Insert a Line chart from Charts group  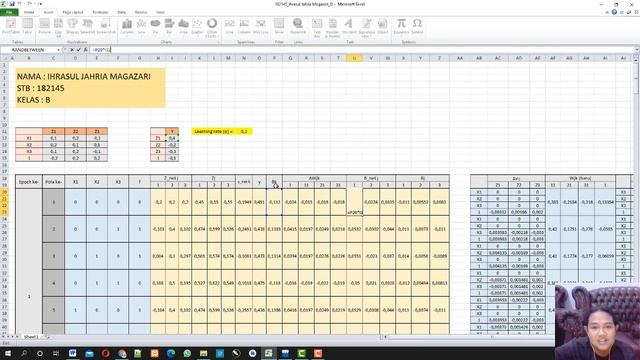point(142,26)
